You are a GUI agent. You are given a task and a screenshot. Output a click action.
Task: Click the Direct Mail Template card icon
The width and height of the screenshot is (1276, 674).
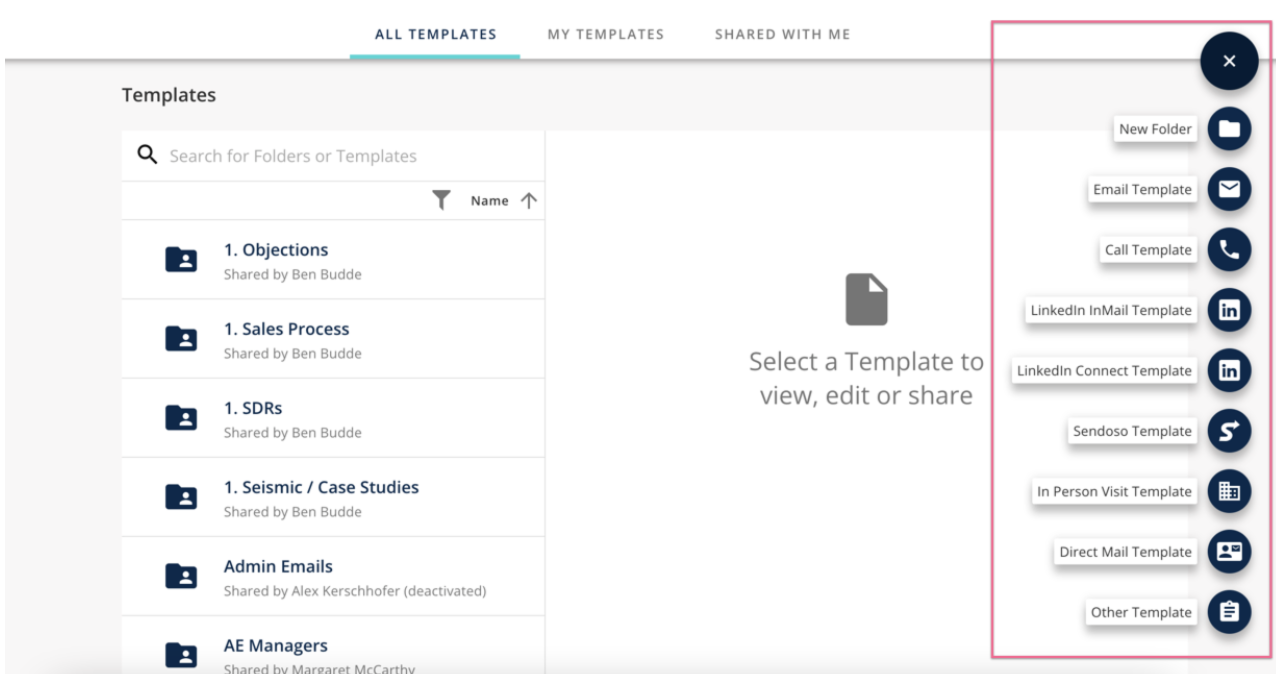[x=1229, y=552]
